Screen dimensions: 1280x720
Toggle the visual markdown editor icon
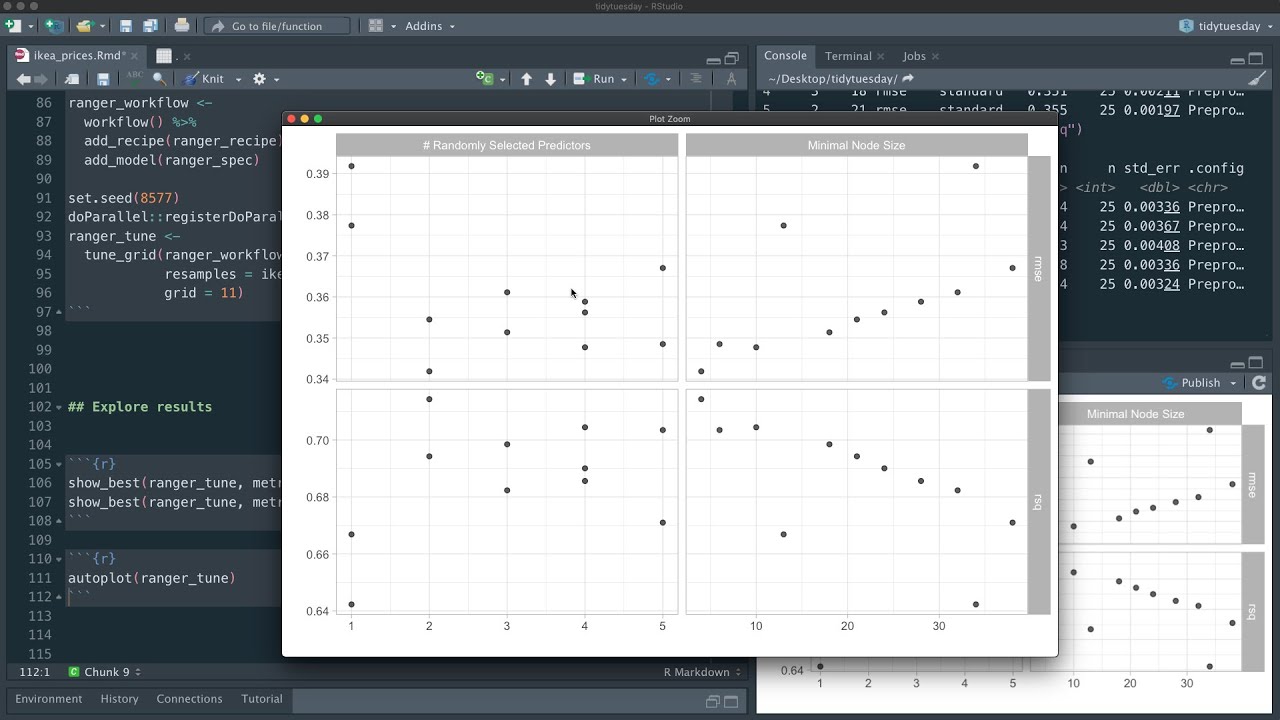pos(732,79)
